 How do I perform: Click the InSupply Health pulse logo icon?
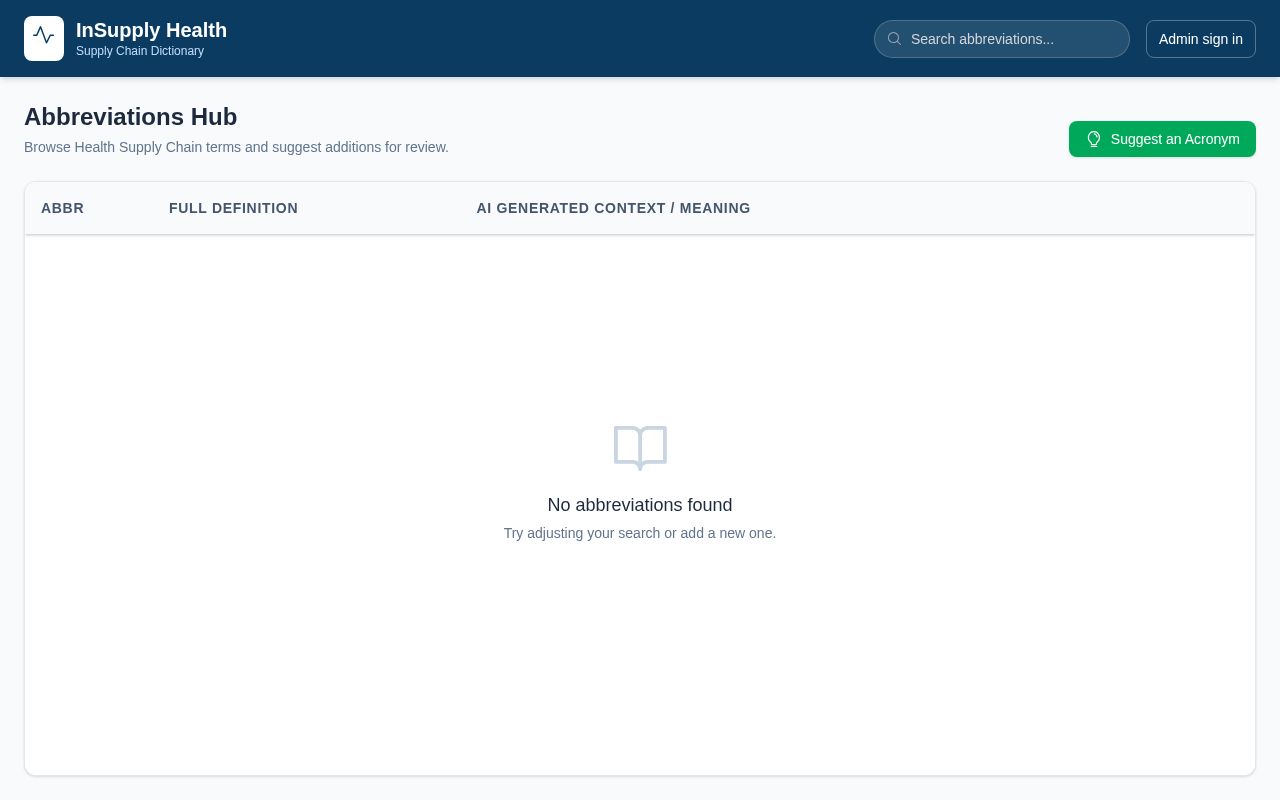(44, 38)
